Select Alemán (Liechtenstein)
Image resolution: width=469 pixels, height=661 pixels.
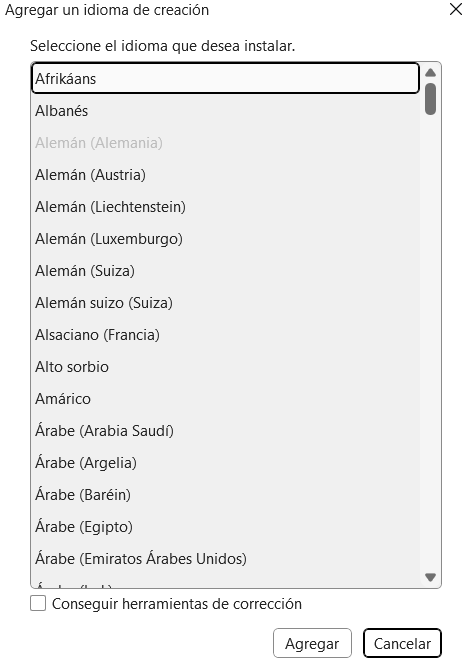225,207
